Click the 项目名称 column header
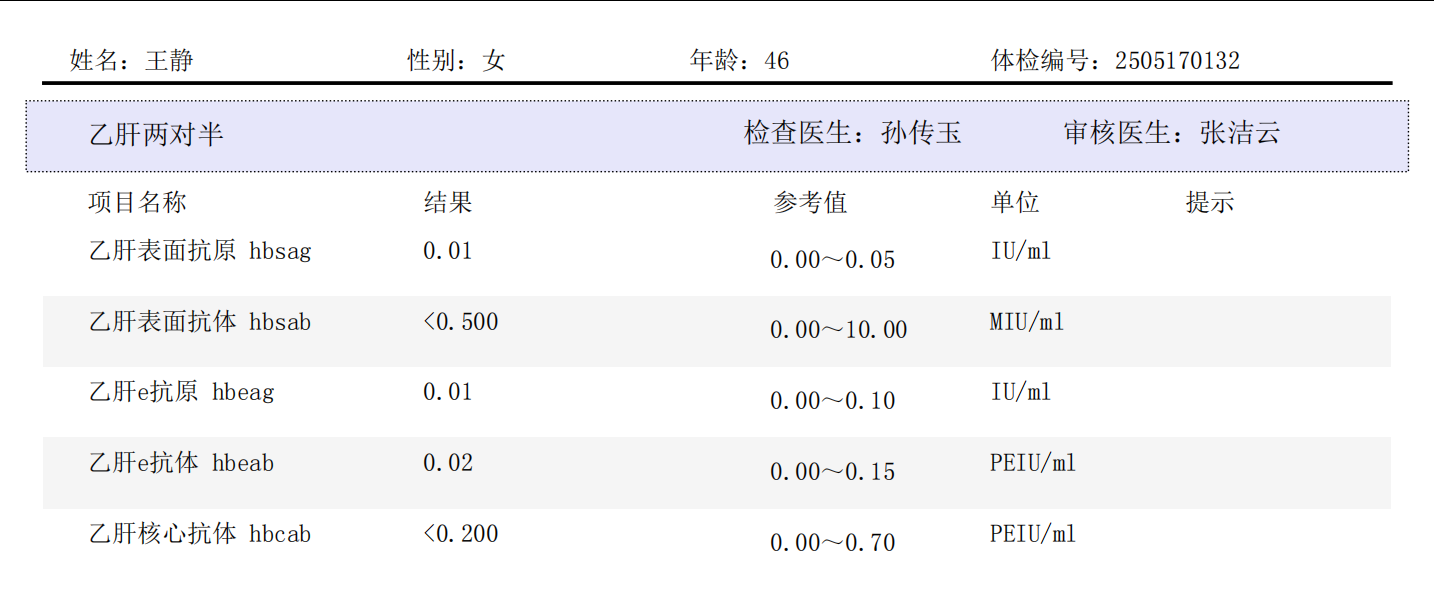This screenshot has height=594, width=1434. [137, 203]
